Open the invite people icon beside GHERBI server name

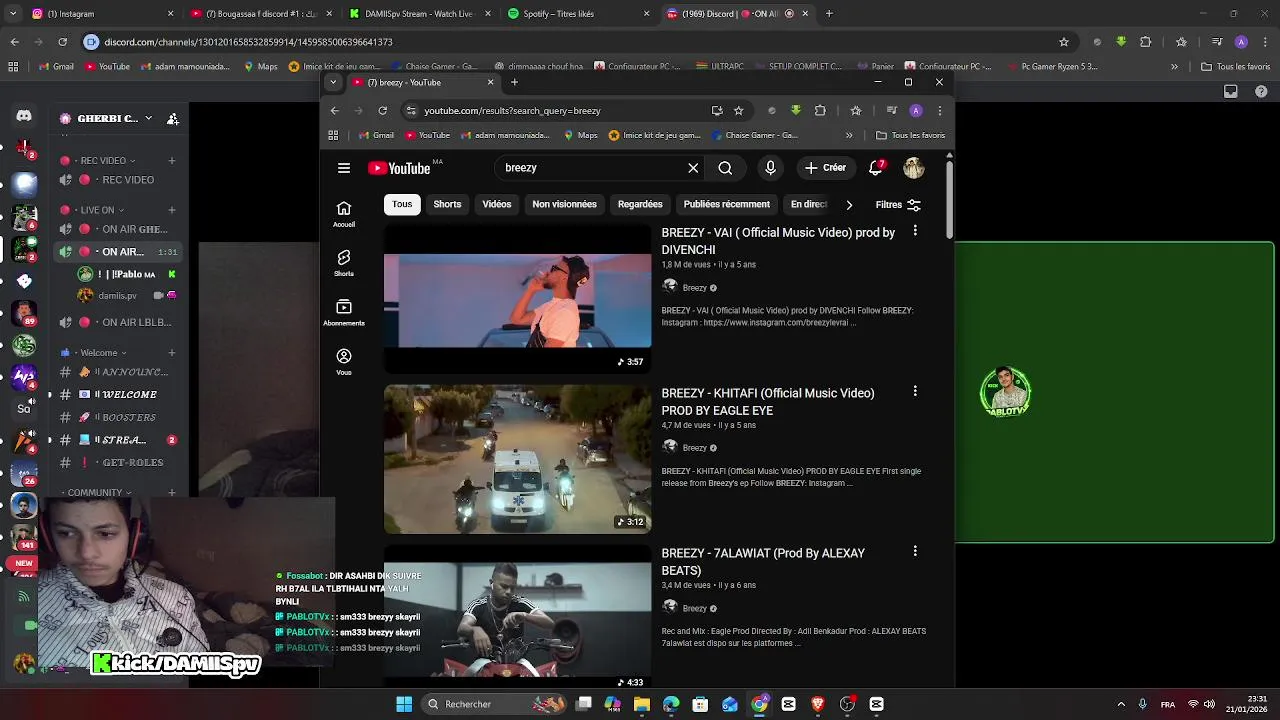tap(173, 119)
